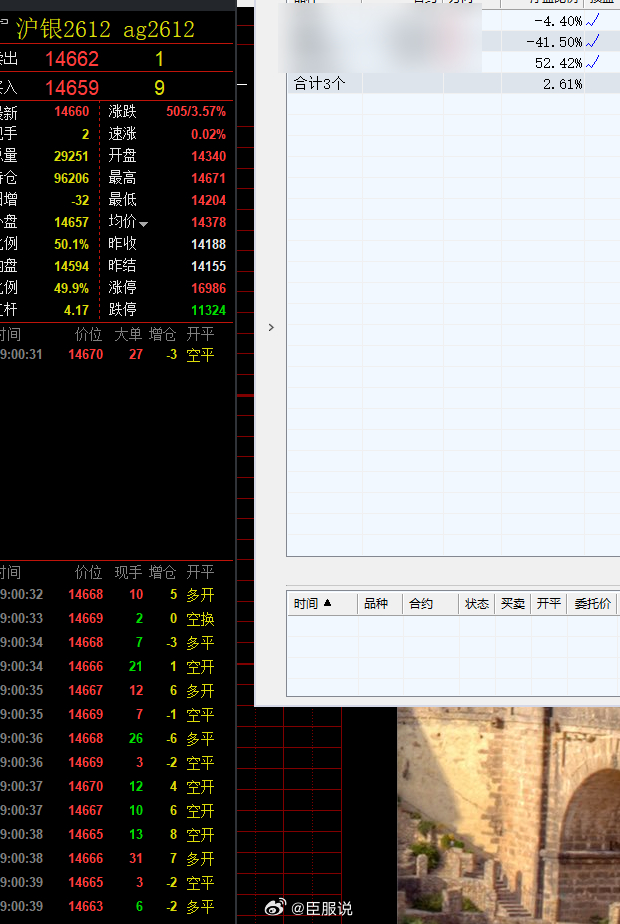This screenshot has height=924, width=620.
Task: Collapse panel using dash beside 买入 row
Action: [x=242, y=85]
